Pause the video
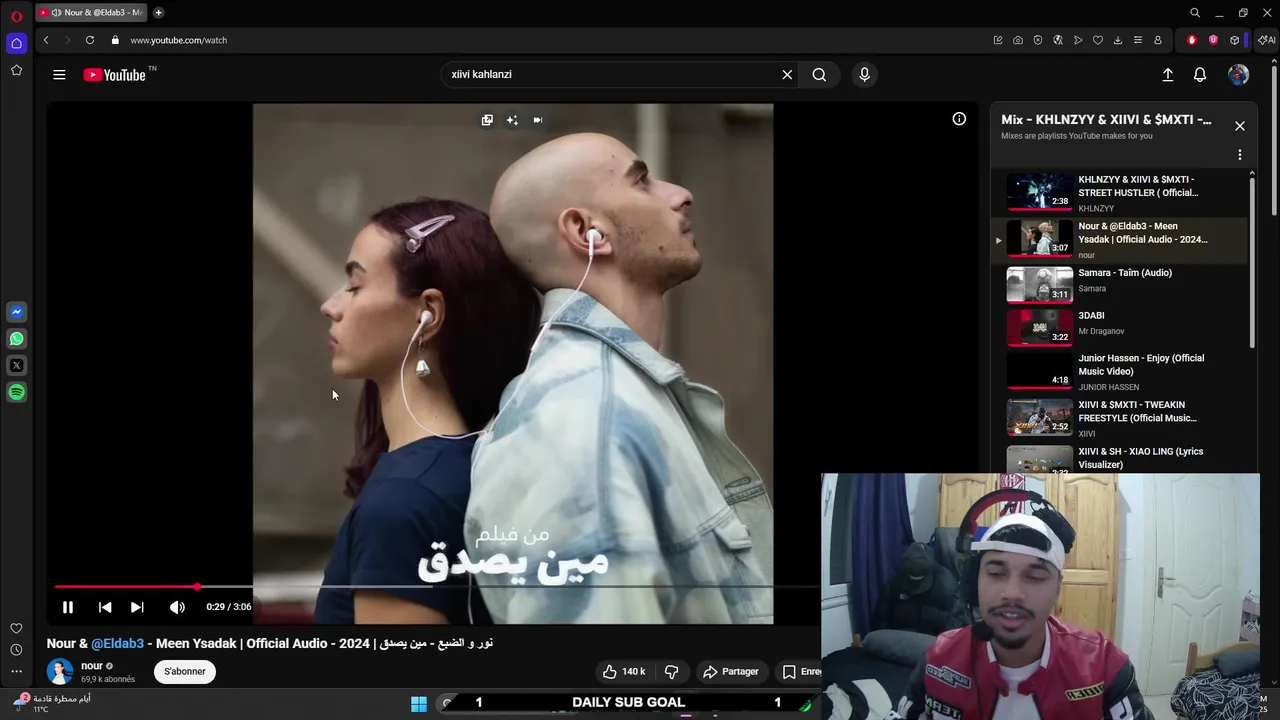This screenshot has width=1280, height=720. click(x=68, y=607)
